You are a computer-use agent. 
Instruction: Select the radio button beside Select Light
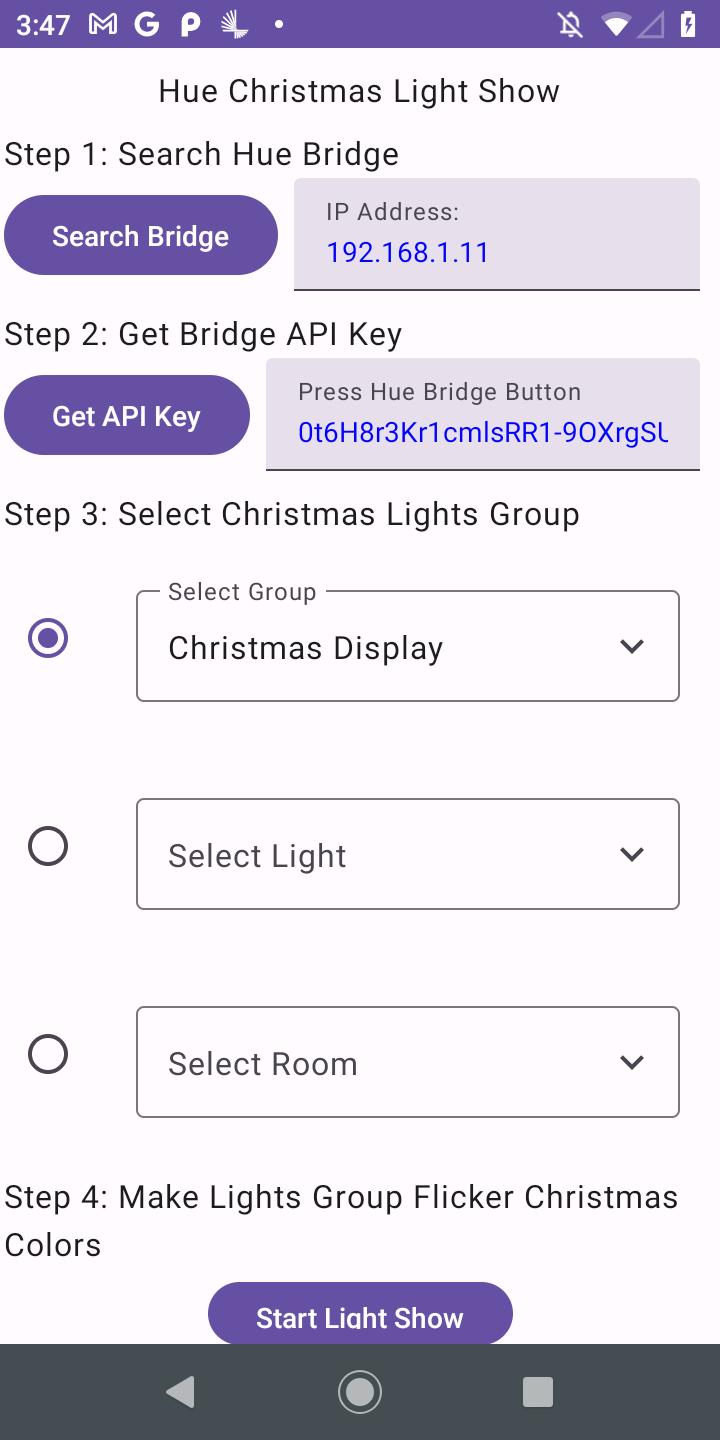tap(48, 846)
